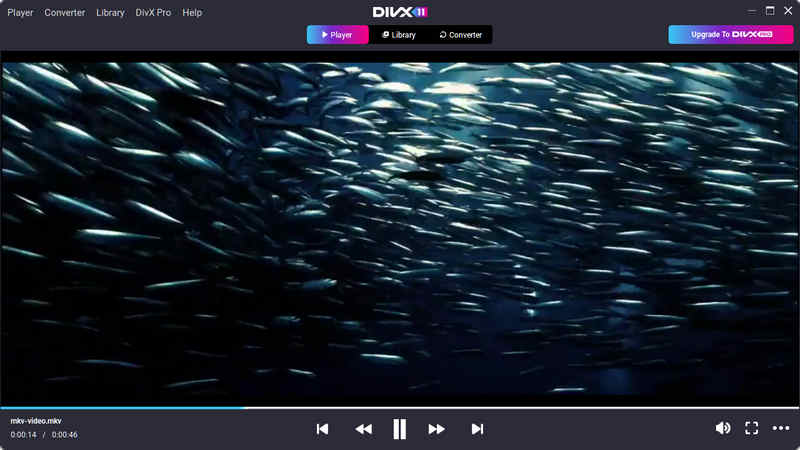800x450 pixels.
Task: Mute the volume speaker icon
Action: pos(723,428)
